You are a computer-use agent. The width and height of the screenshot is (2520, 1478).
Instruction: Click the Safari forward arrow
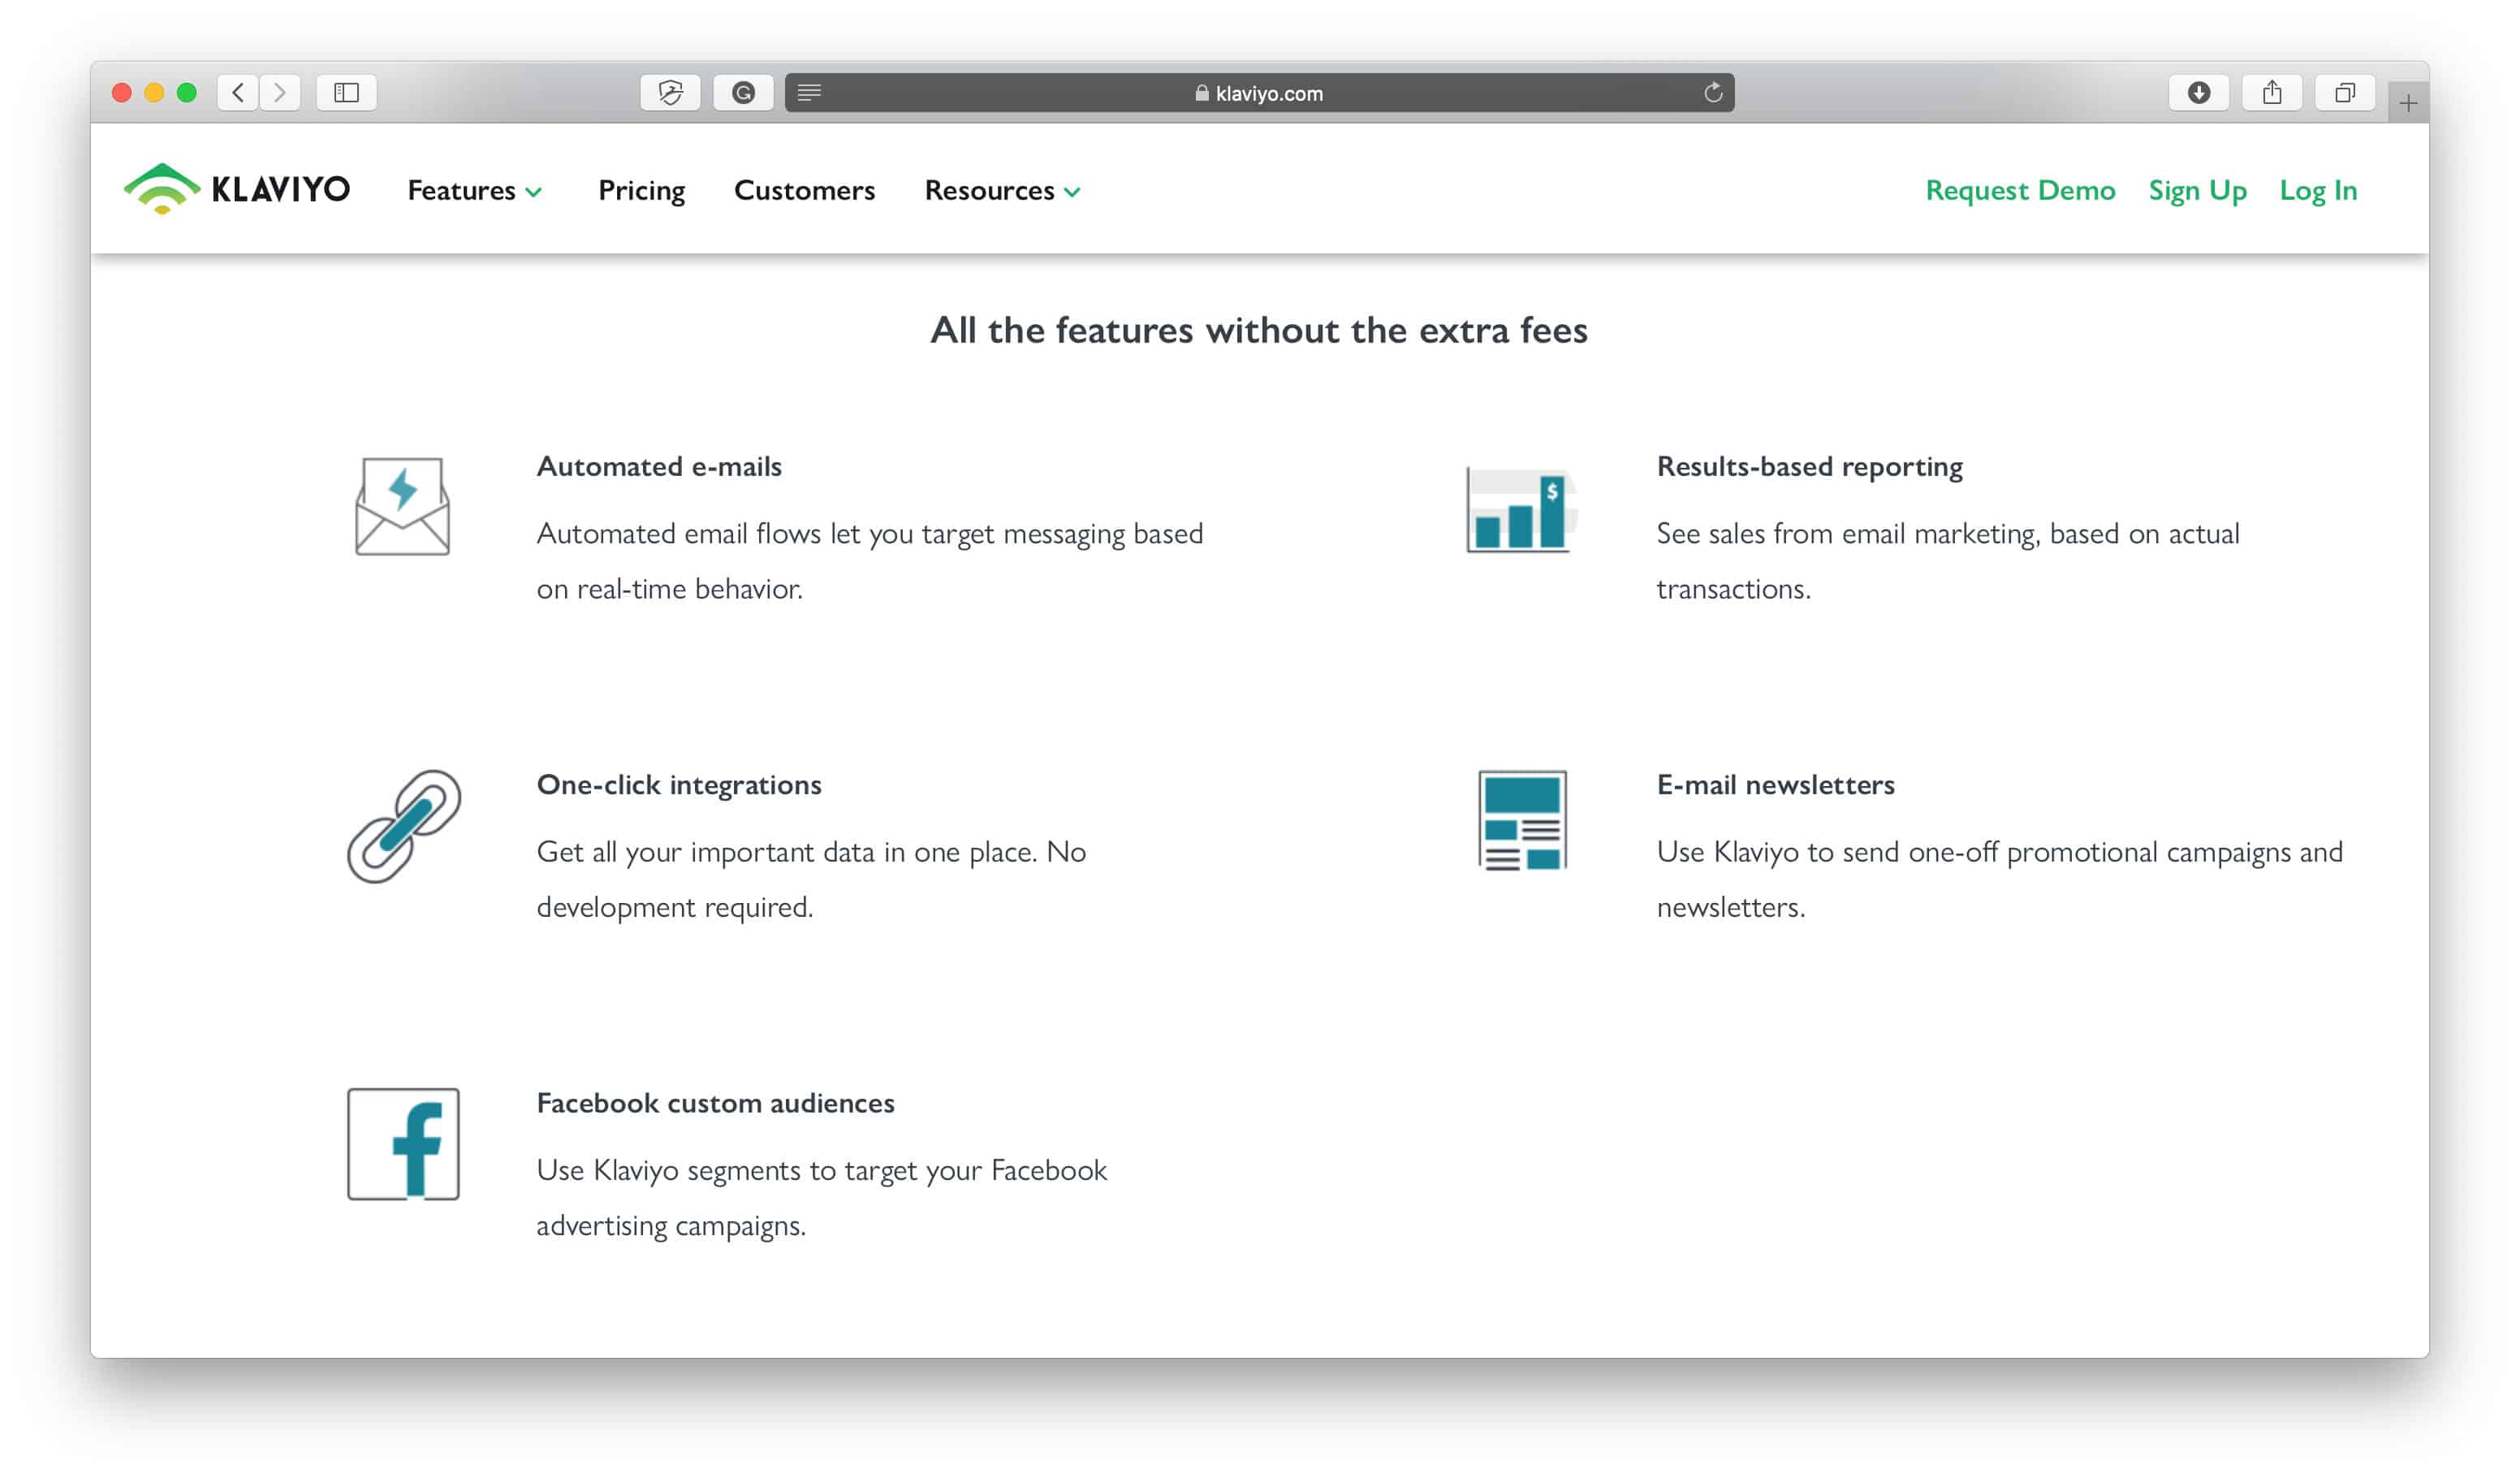pyautogui.click(x=280, y=93)
